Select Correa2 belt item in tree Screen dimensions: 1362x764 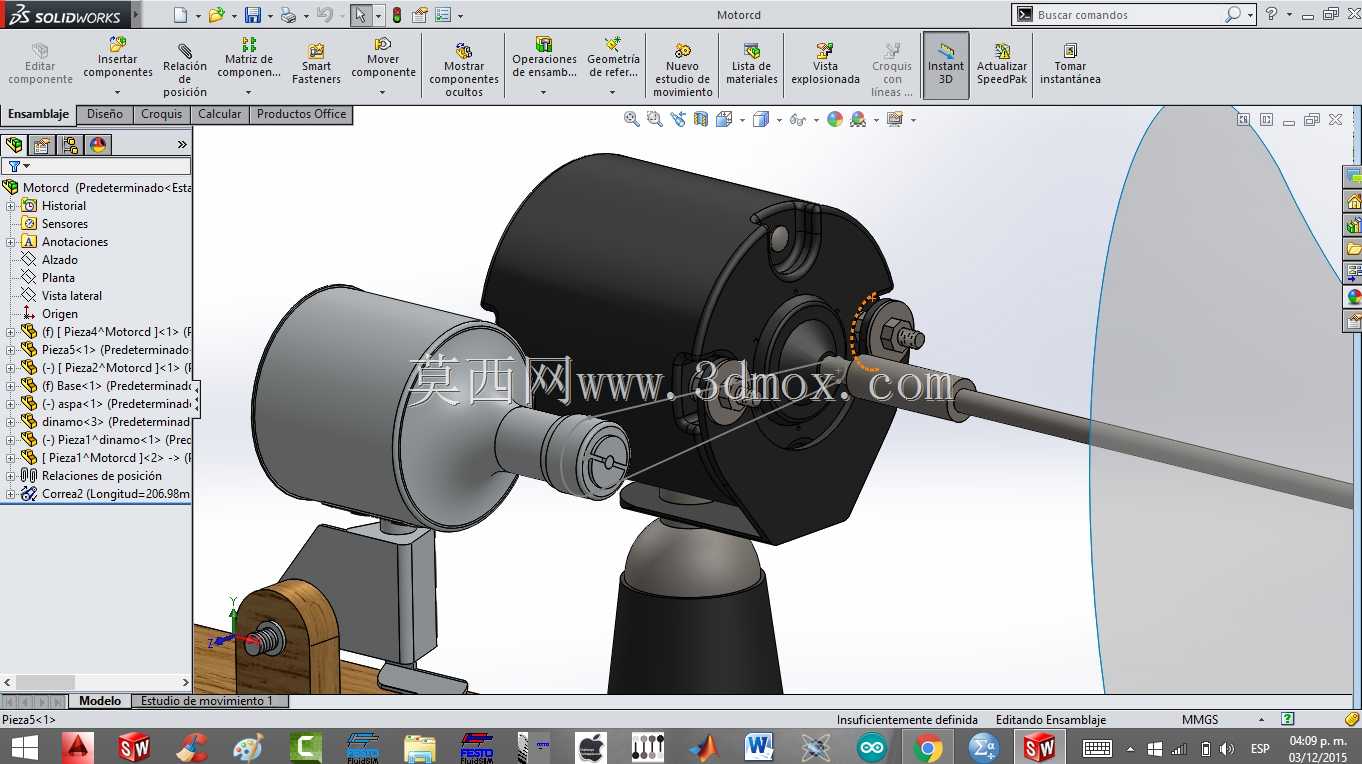tap(106, 494)
